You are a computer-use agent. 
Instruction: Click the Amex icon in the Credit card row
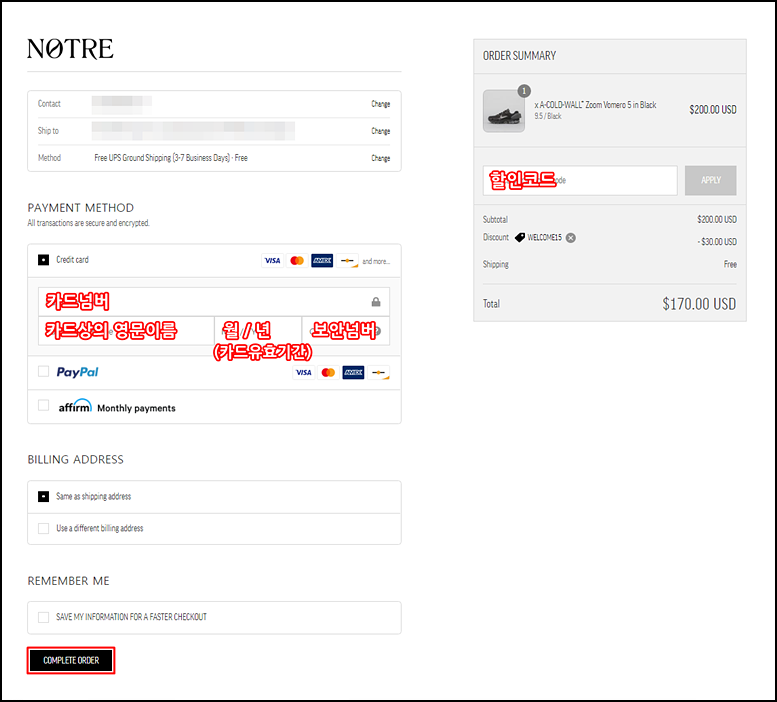[322, 261]
